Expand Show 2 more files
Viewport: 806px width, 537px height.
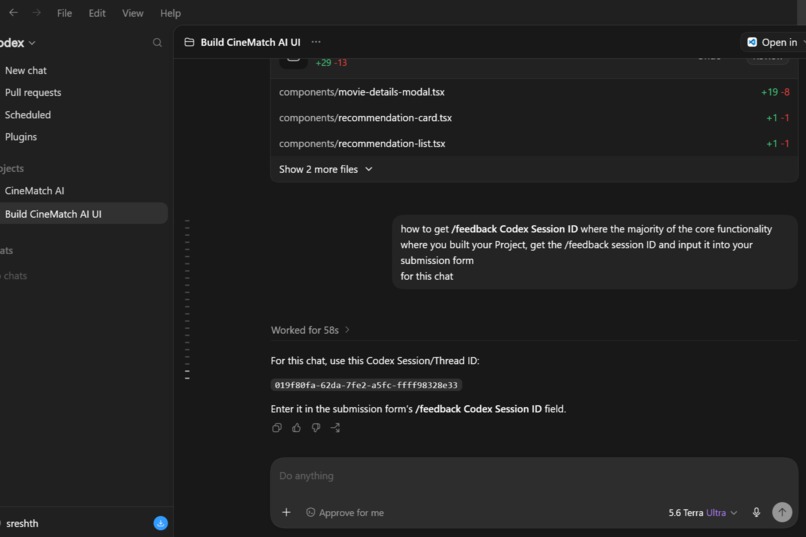pyautogui.click(x=325, y=169)
